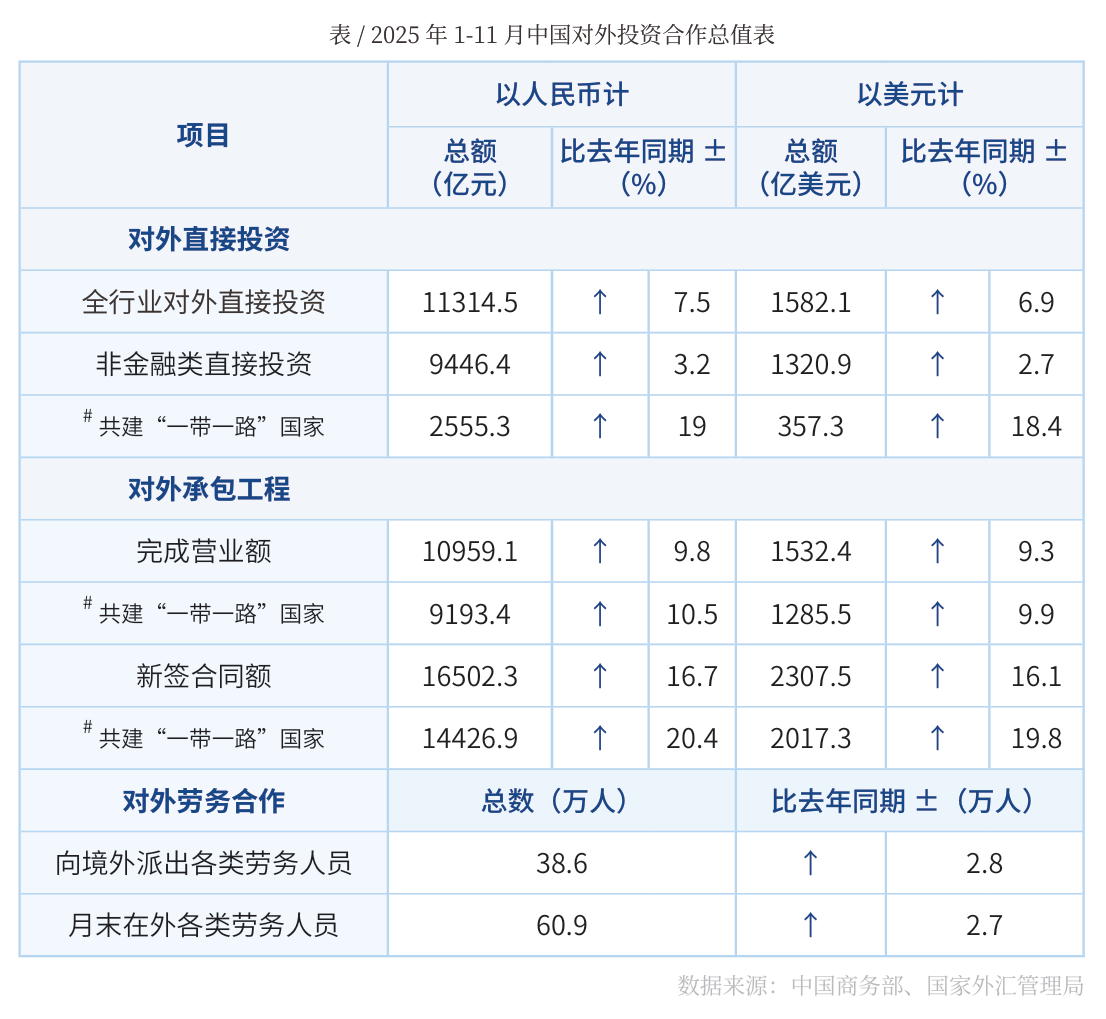
Task: Select the 以美元计 header cell
Action: click(x=909, y=95)
